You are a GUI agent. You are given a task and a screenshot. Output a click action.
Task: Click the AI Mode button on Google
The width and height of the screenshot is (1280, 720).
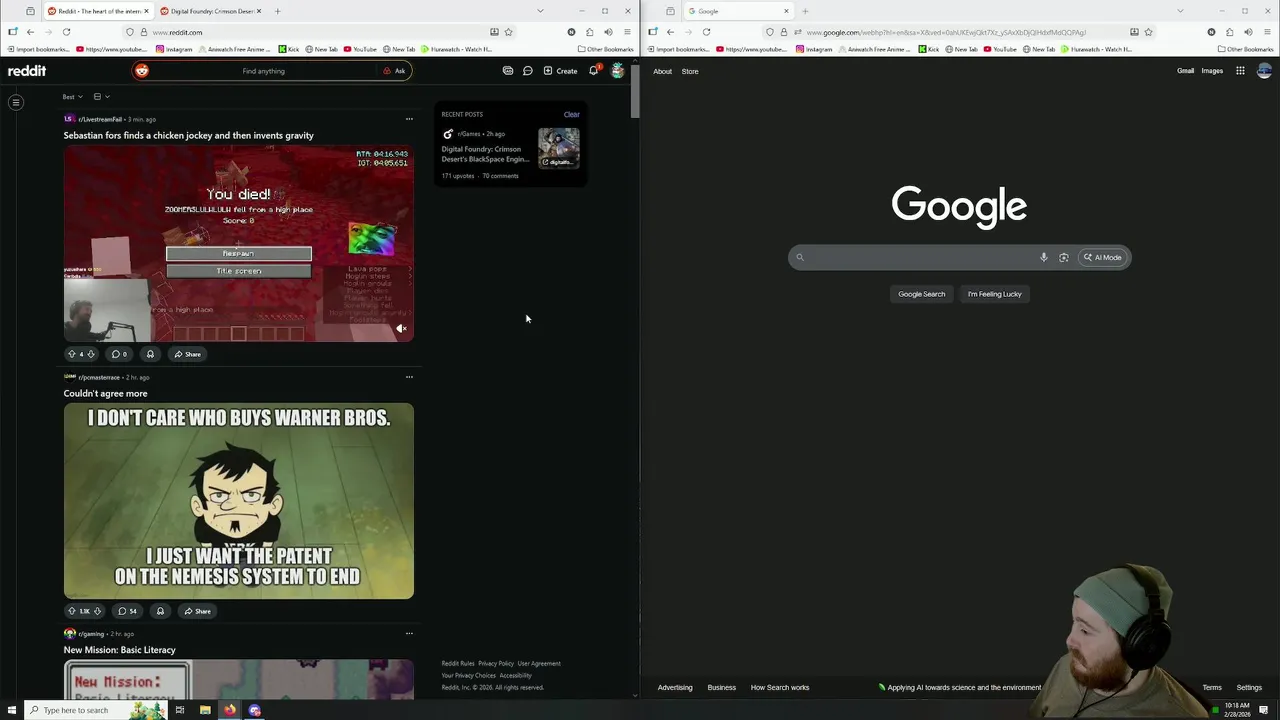tap(1103, 257)
